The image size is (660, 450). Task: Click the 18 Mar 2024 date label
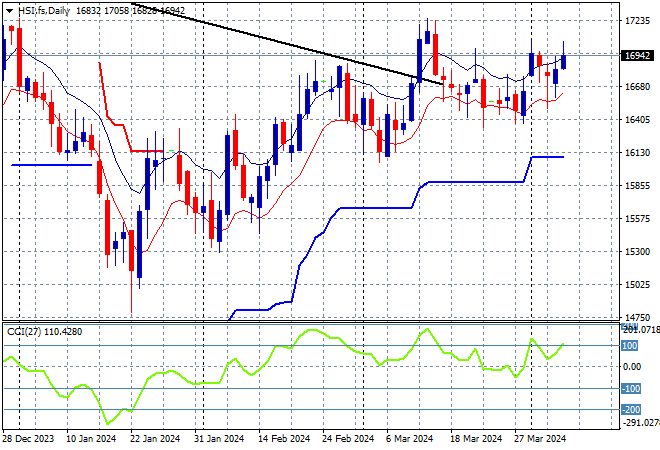point(476,439)
